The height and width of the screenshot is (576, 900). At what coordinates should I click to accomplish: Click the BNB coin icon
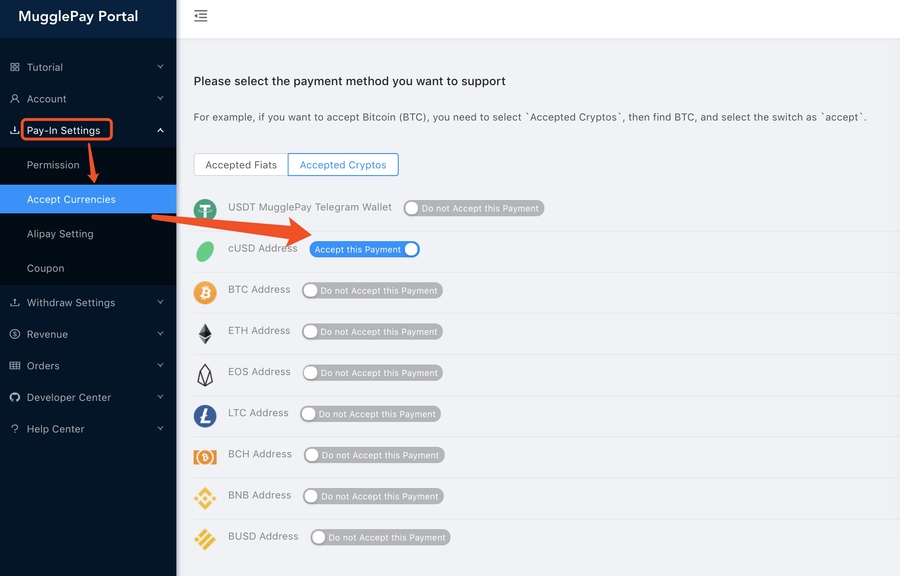point(205,498)
